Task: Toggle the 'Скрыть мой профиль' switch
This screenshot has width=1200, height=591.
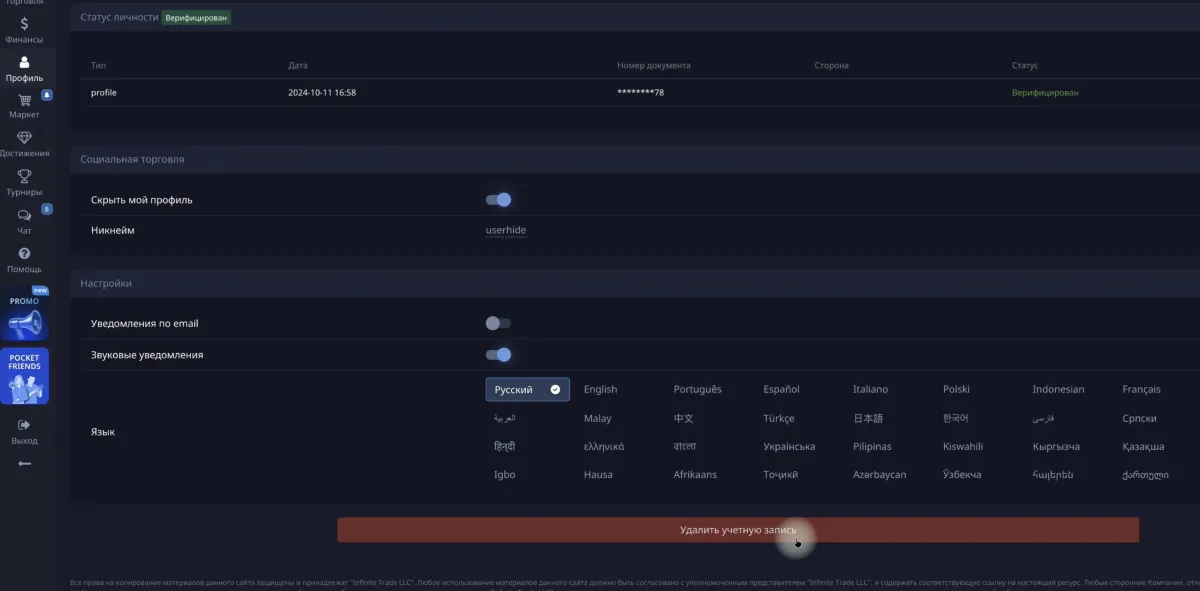Action: (498, 200)
